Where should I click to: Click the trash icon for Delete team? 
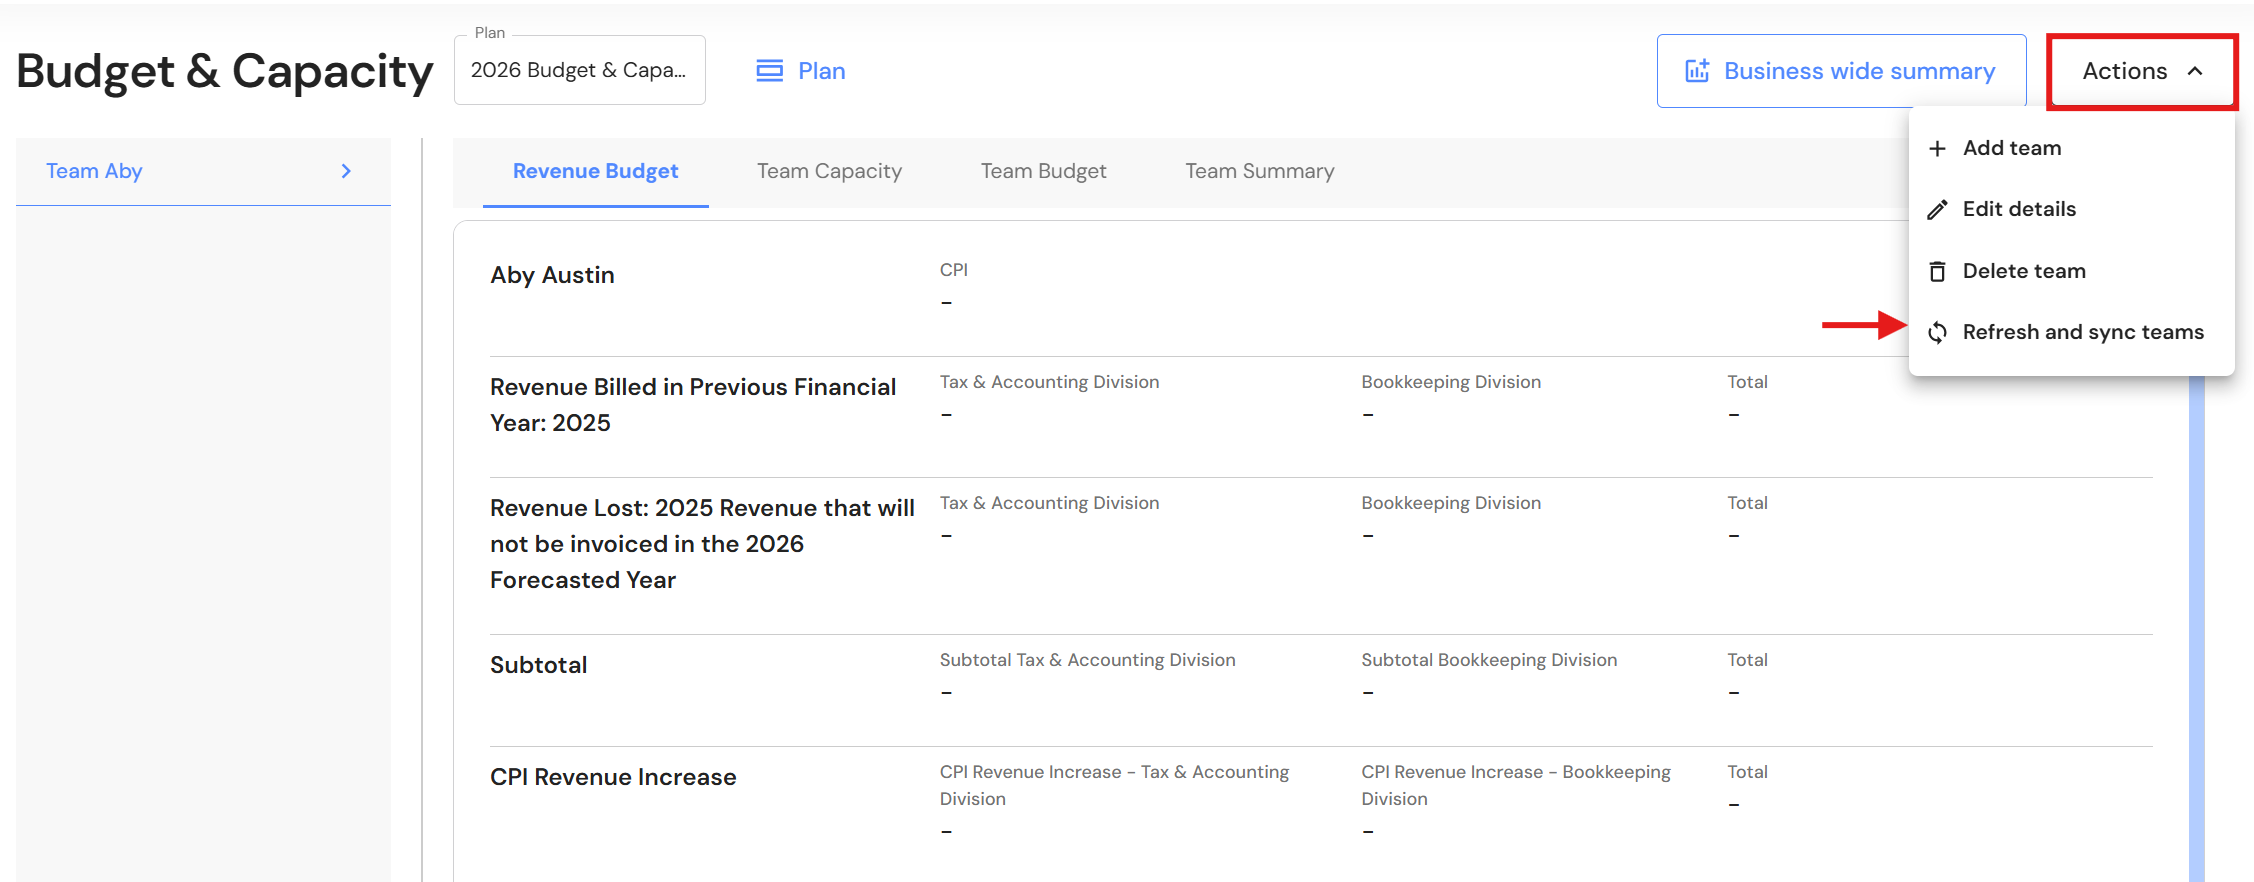coord(1937,272)
